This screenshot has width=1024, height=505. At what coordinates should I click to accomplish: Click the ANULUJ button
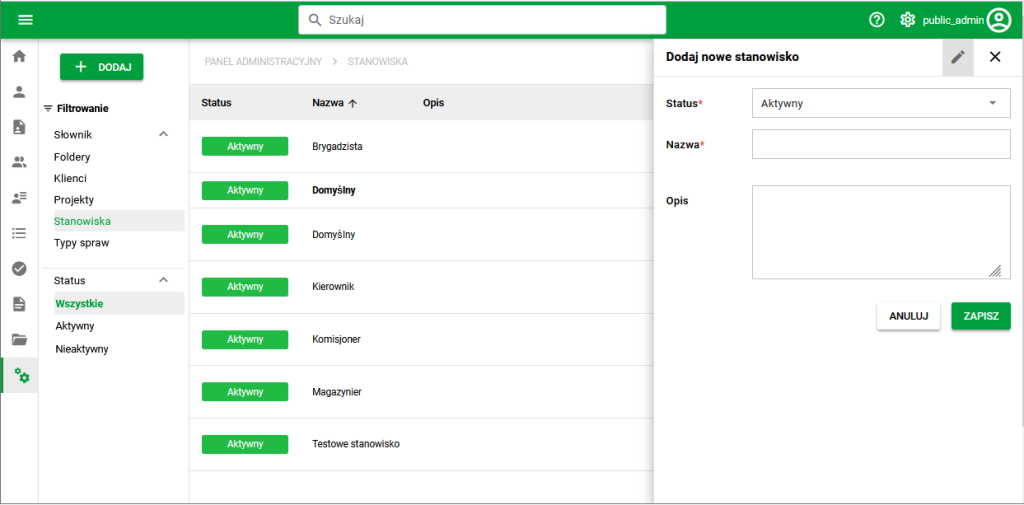click(908, 316)
